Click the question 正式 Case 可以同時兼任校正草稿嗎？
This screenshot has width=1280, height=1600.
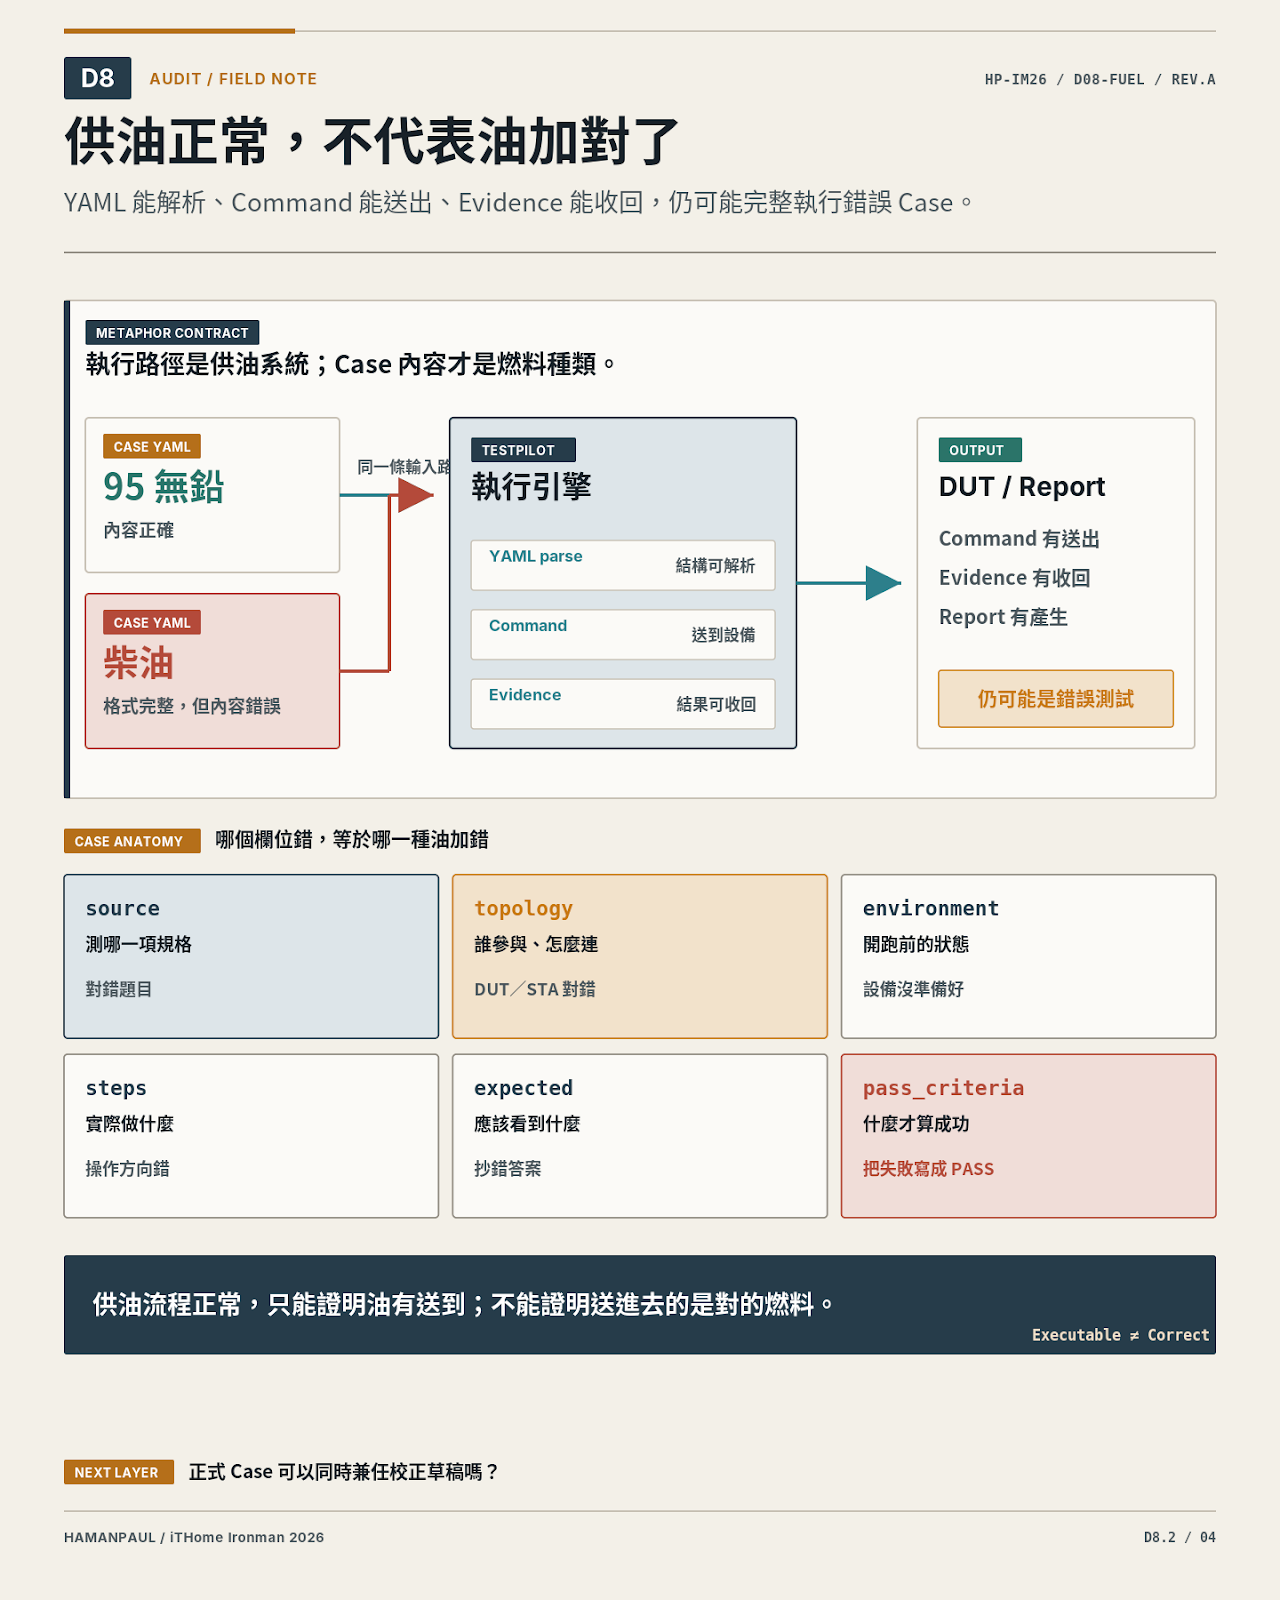pyautogui.click(x=343, y=1472)
